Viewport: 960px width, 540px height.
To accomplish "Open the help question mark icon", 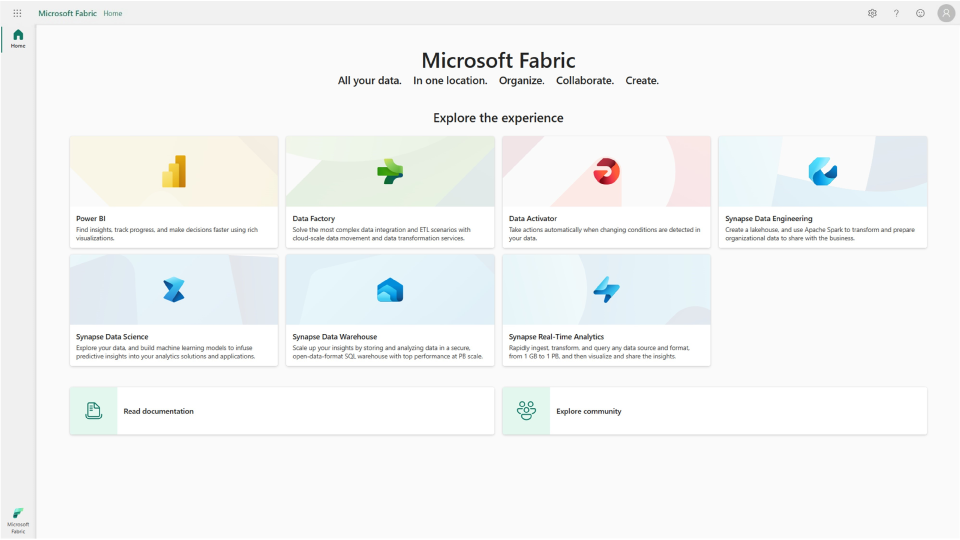I will (x=896, y=13).
